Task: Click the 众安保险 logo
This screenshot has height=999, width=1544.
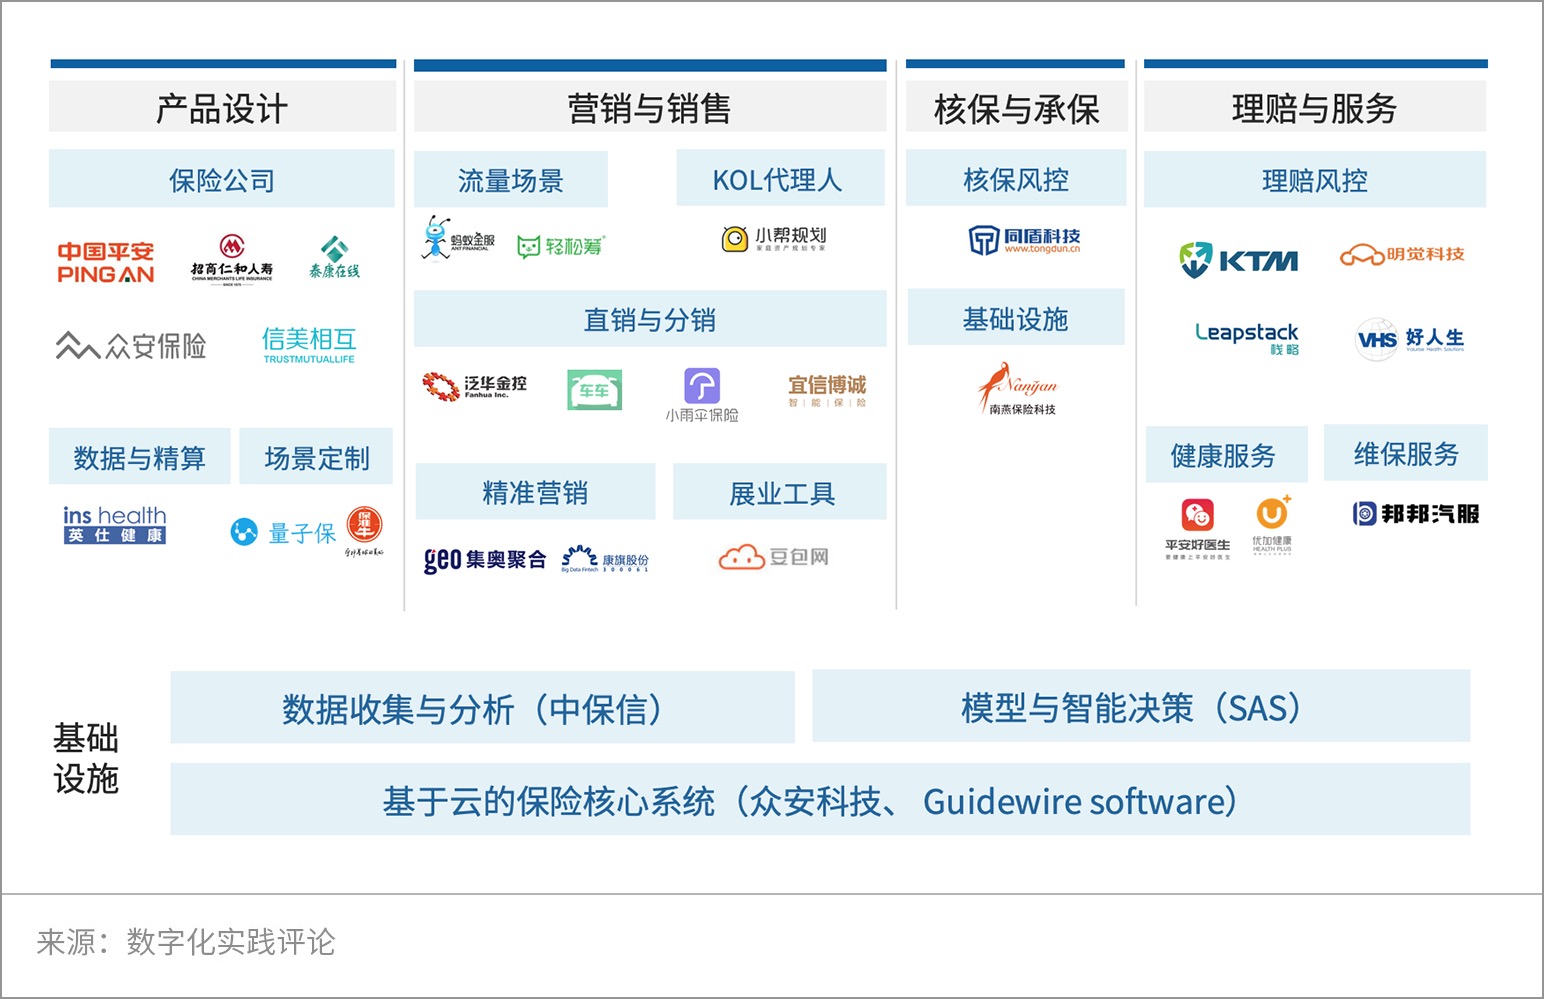Action: [x=130, y=346]
